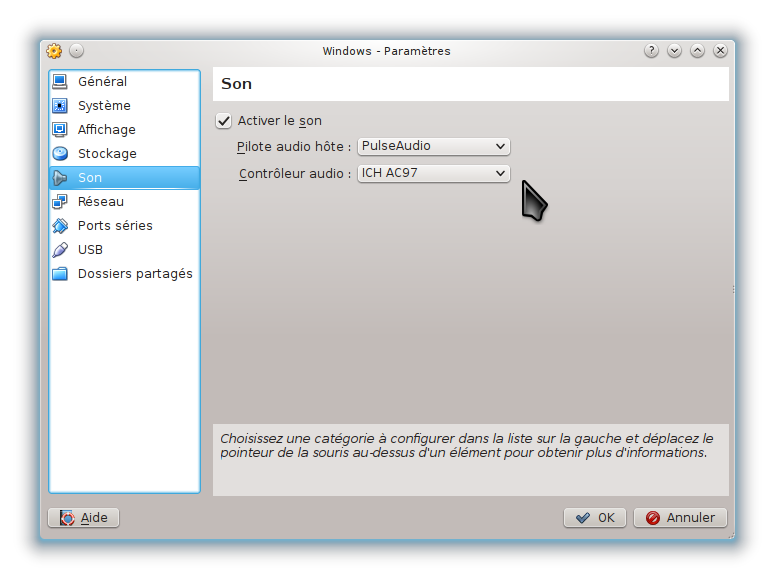Confirm settings with the OK button

coord(595,518)
